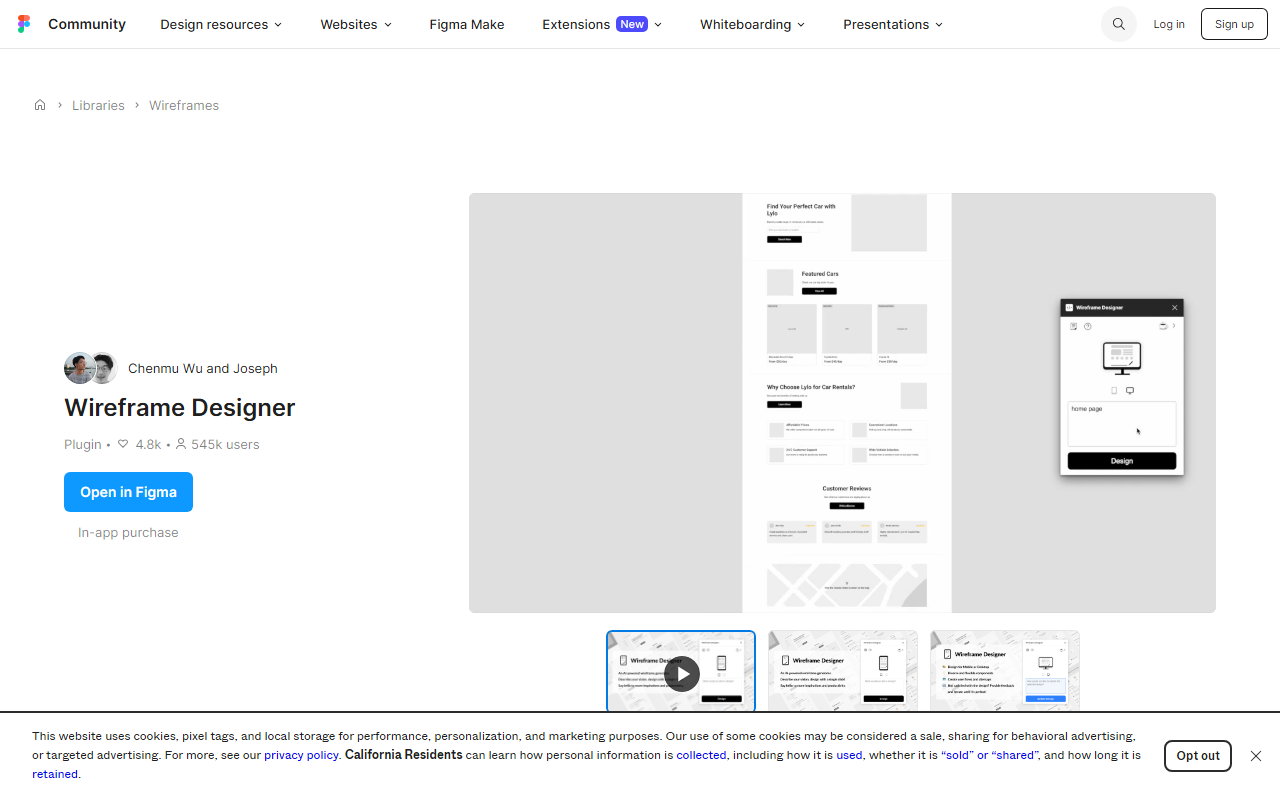The height and width of the screenshot is (800, 1280).
Task: Click the 'used' link in cookie notice
Action: point(849,755)
